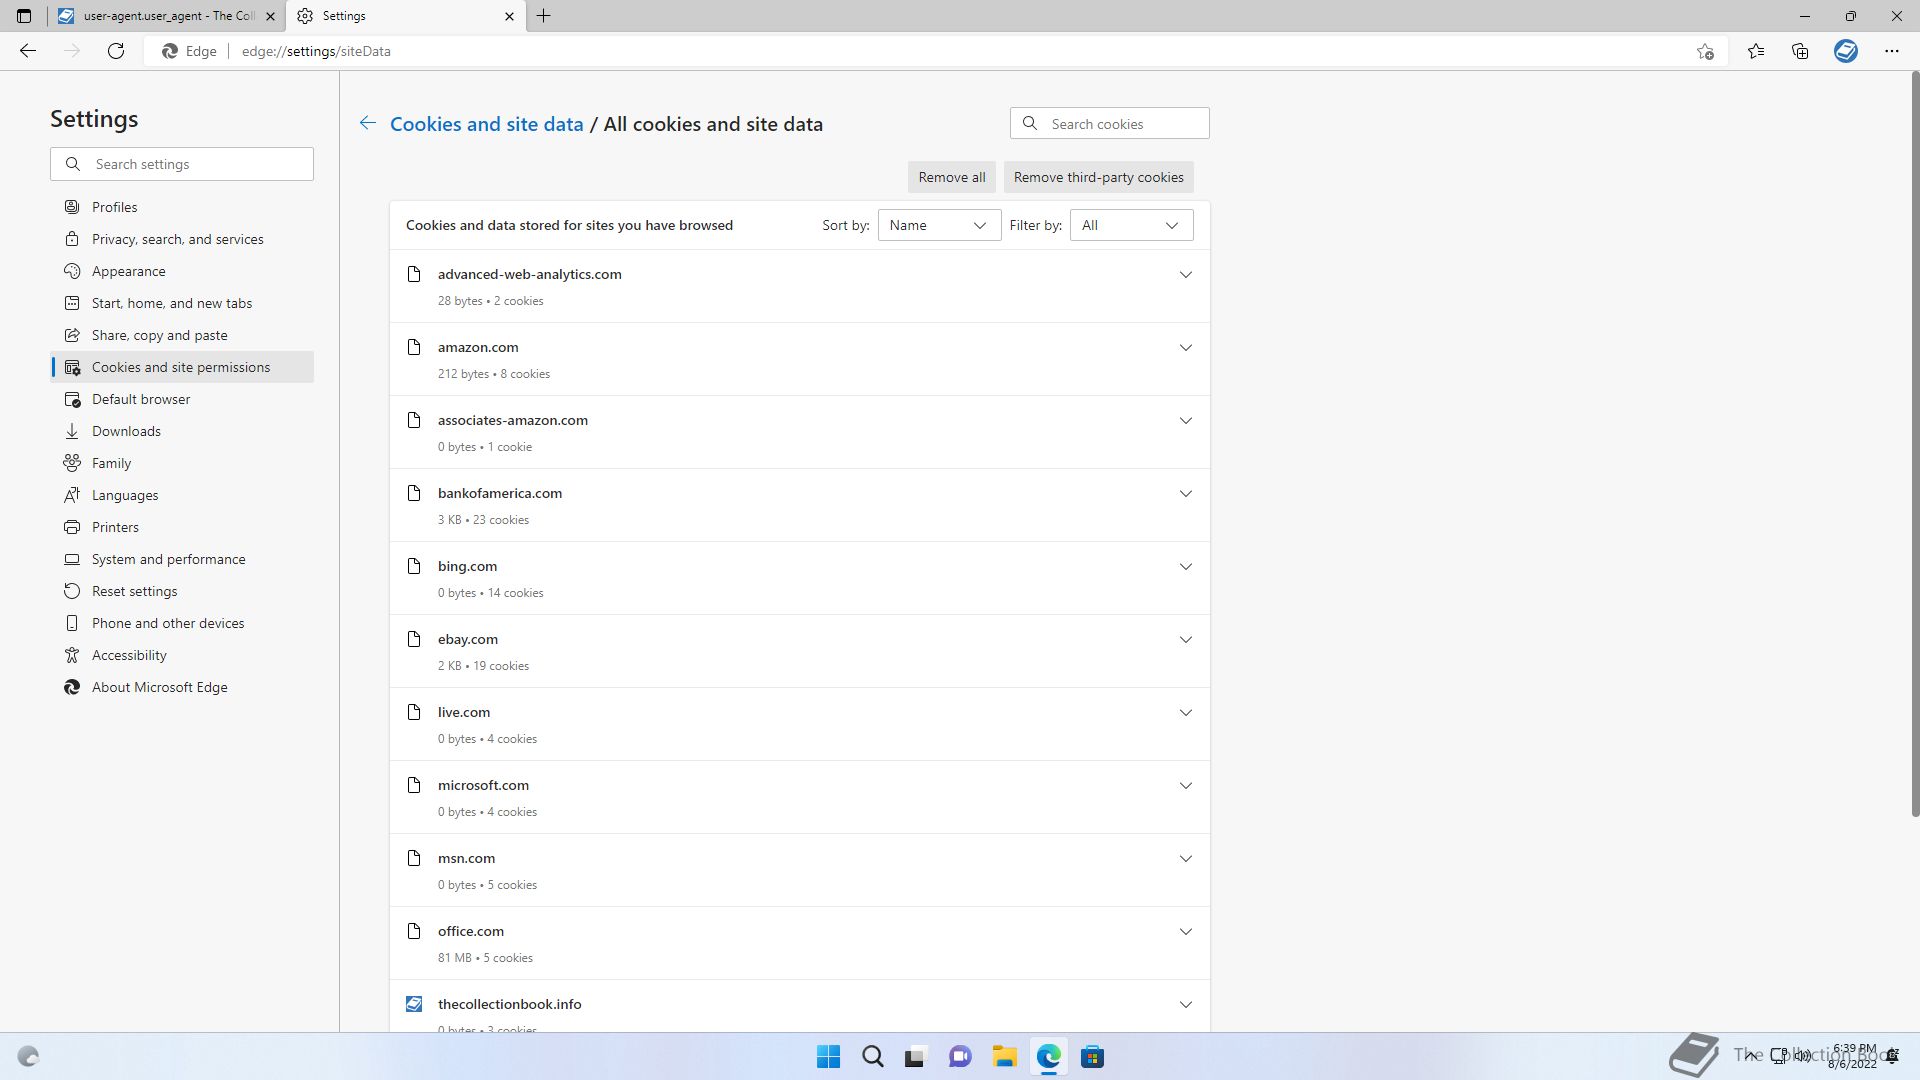Open the tab actions menu icon
Viewport: 1920px width, 1080px height.
point(24,16)
